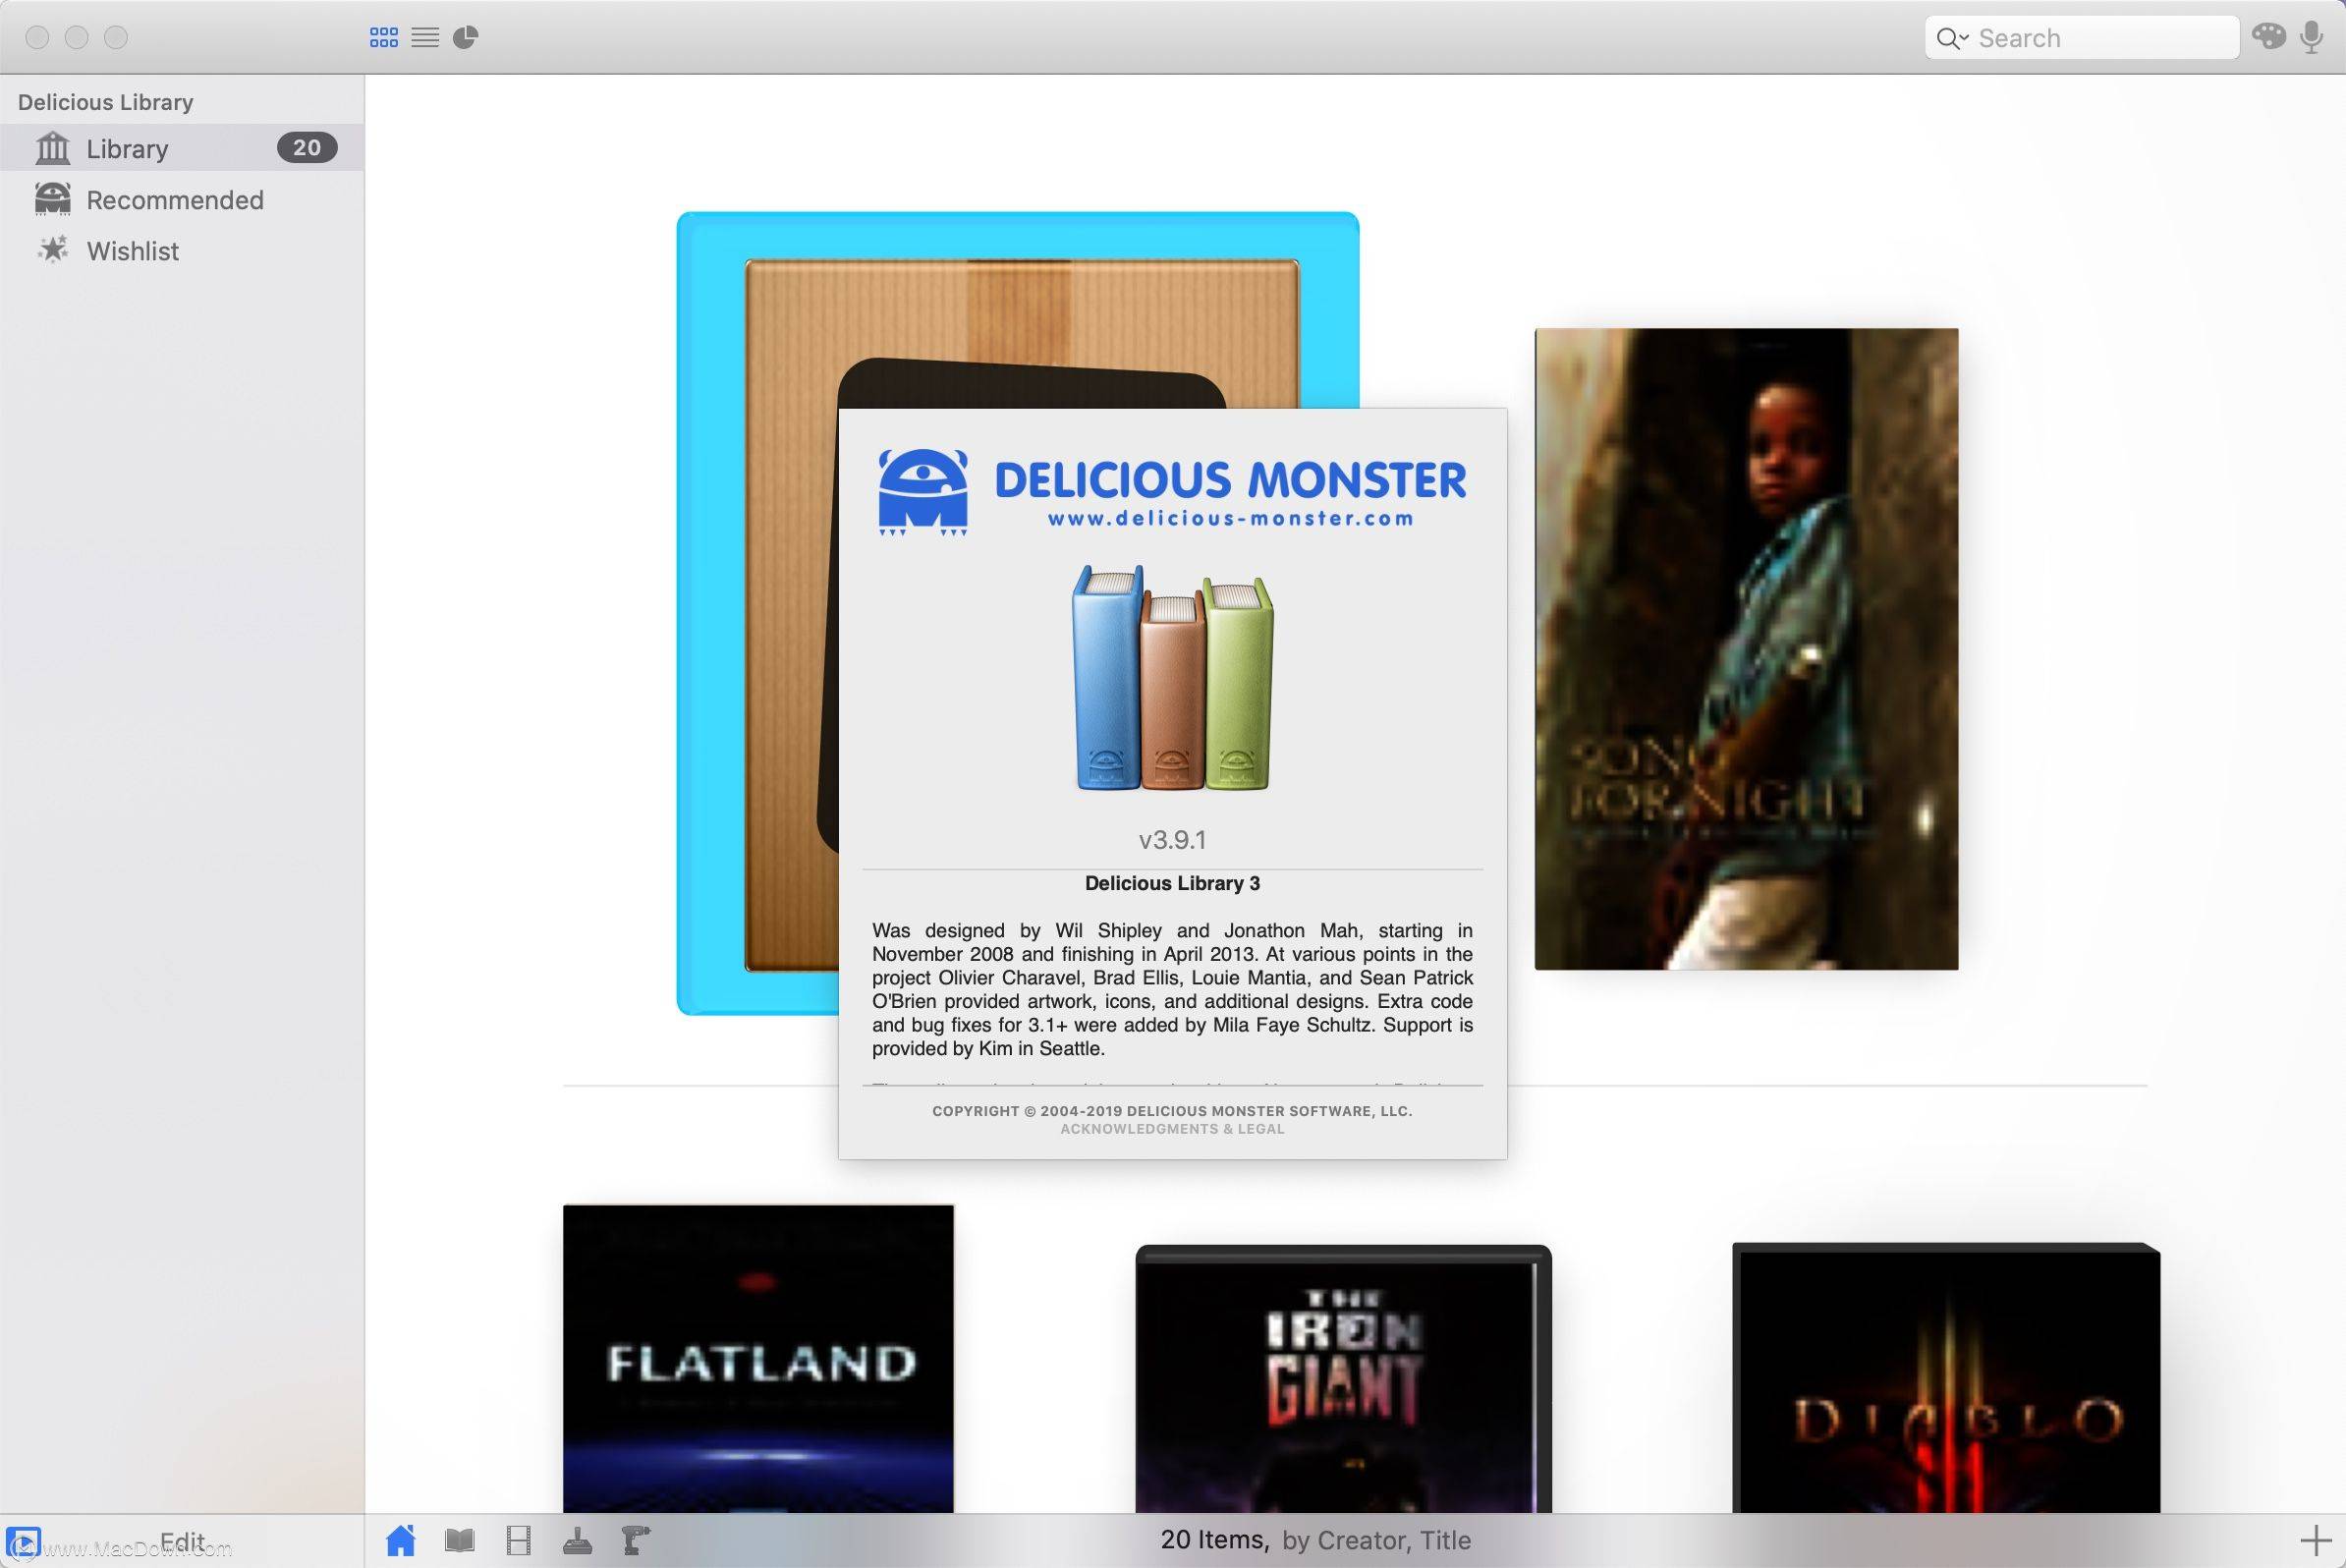The image size is (2346, 1568).
Task: Click the microphone voice search icon
Action: (x=2311, y=38)
